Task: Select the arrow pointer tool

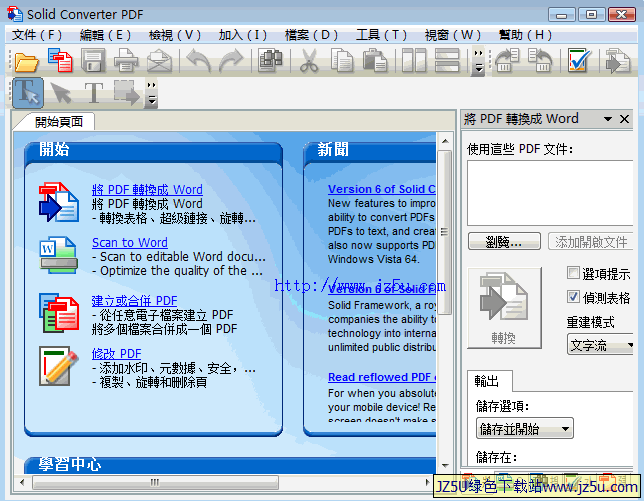Action: [61, 92]
